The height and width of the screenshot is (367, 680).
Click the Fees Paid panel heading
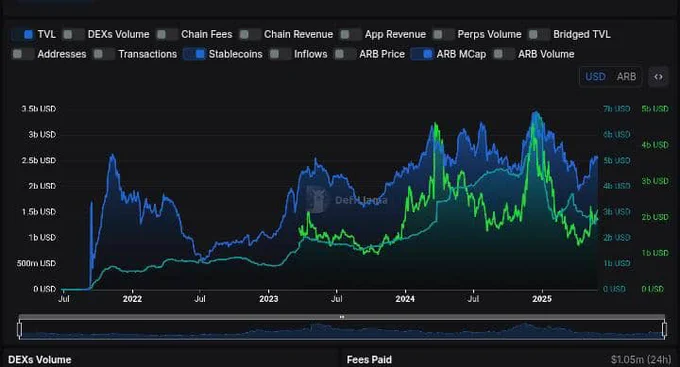pyautogui.click(x=369, y=360)
